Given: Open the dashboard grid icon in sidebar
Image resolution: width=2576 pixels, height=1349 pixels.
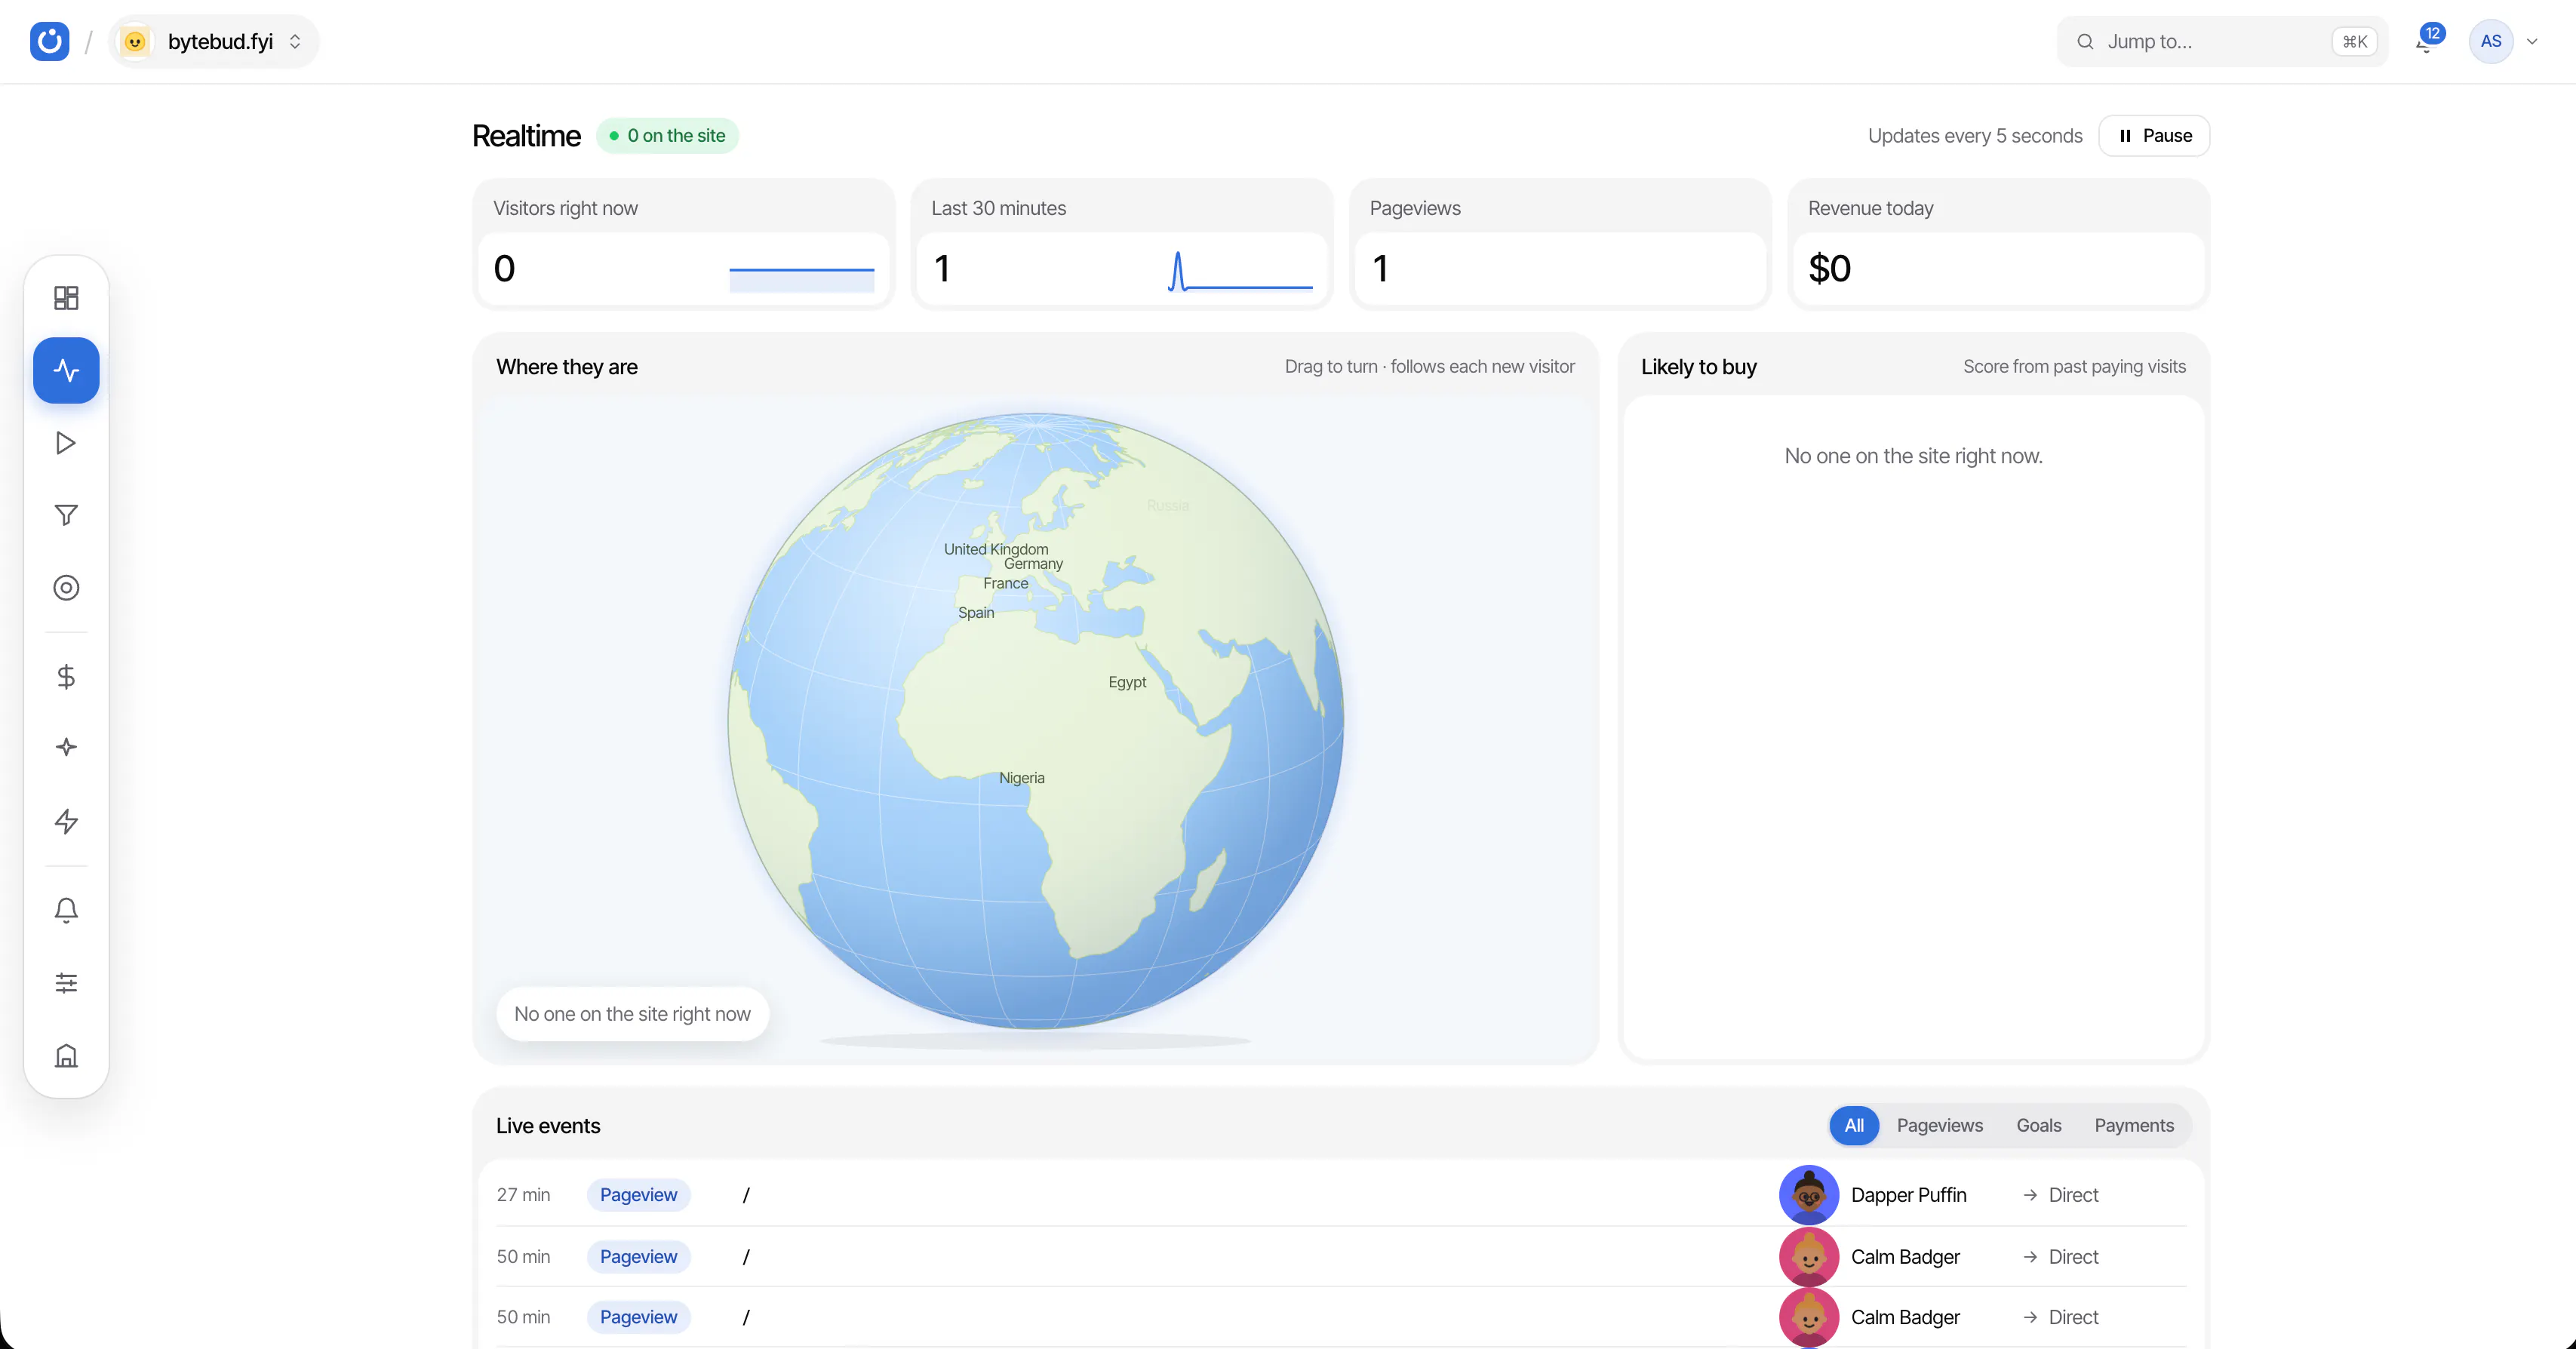Looking at the screenshot, I should click(66, 298).
